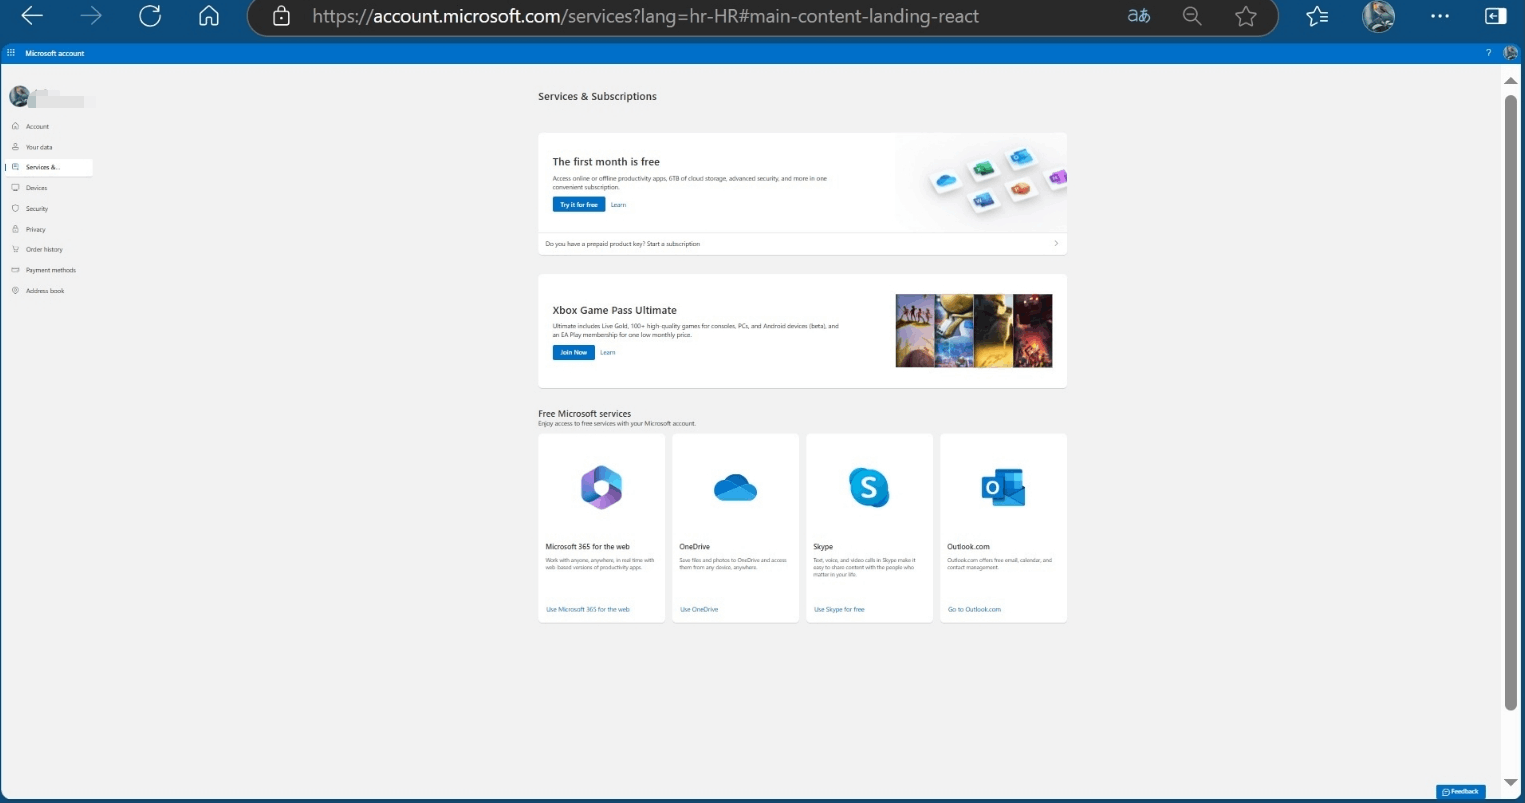
Task: Click the Xbox Game Pass Ultimate heading
Action: (x=615, y=310)
